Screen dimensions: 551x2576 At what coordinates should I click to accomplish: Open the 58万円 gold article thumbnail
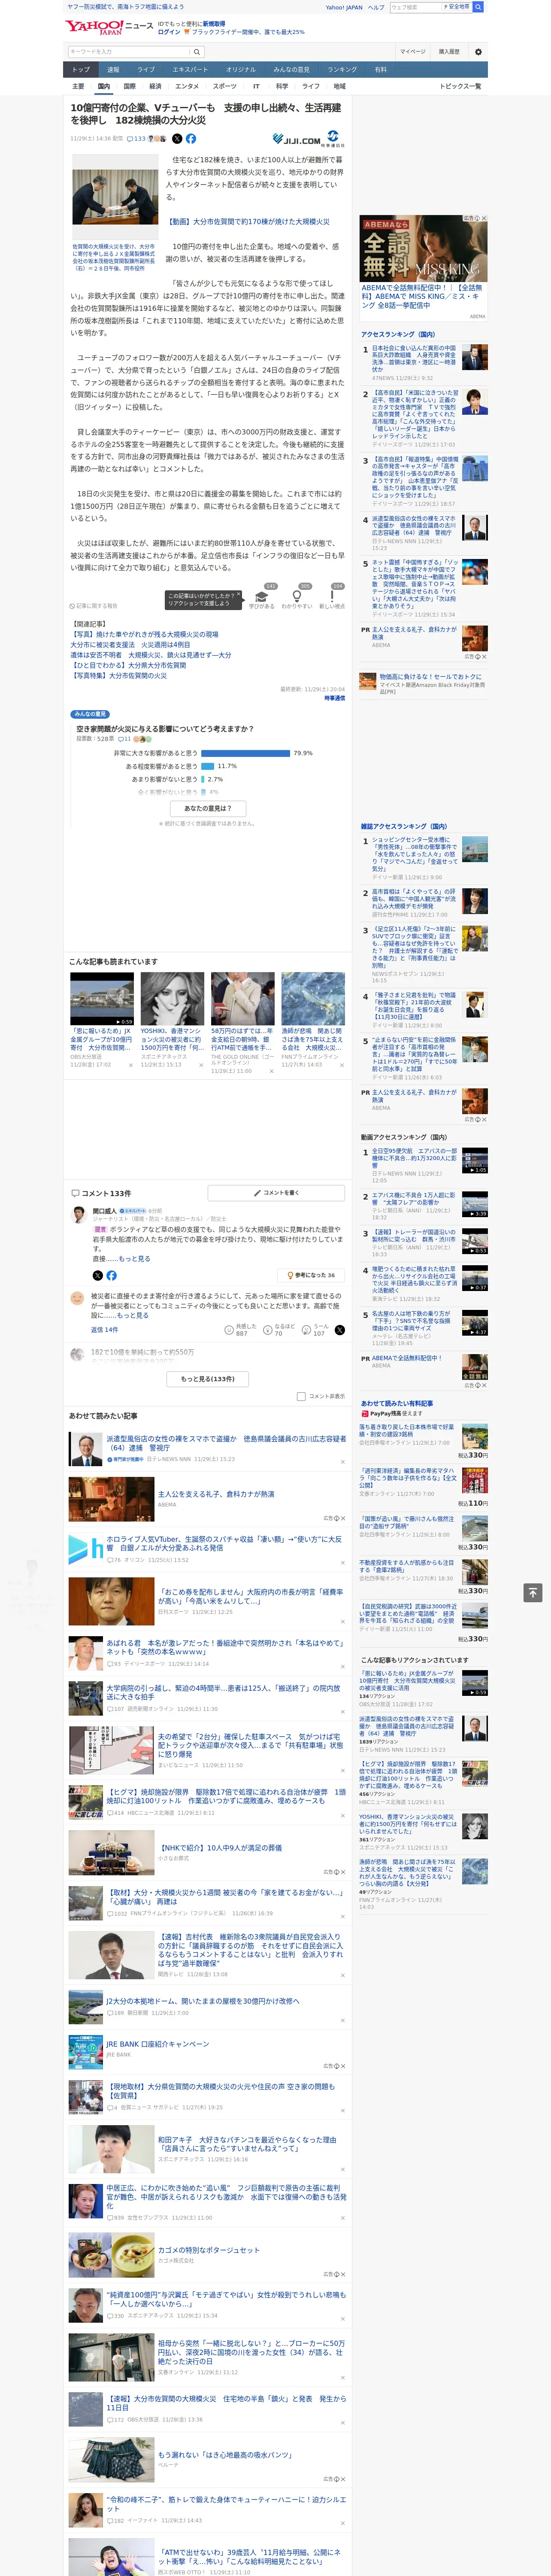click(242, 998)
